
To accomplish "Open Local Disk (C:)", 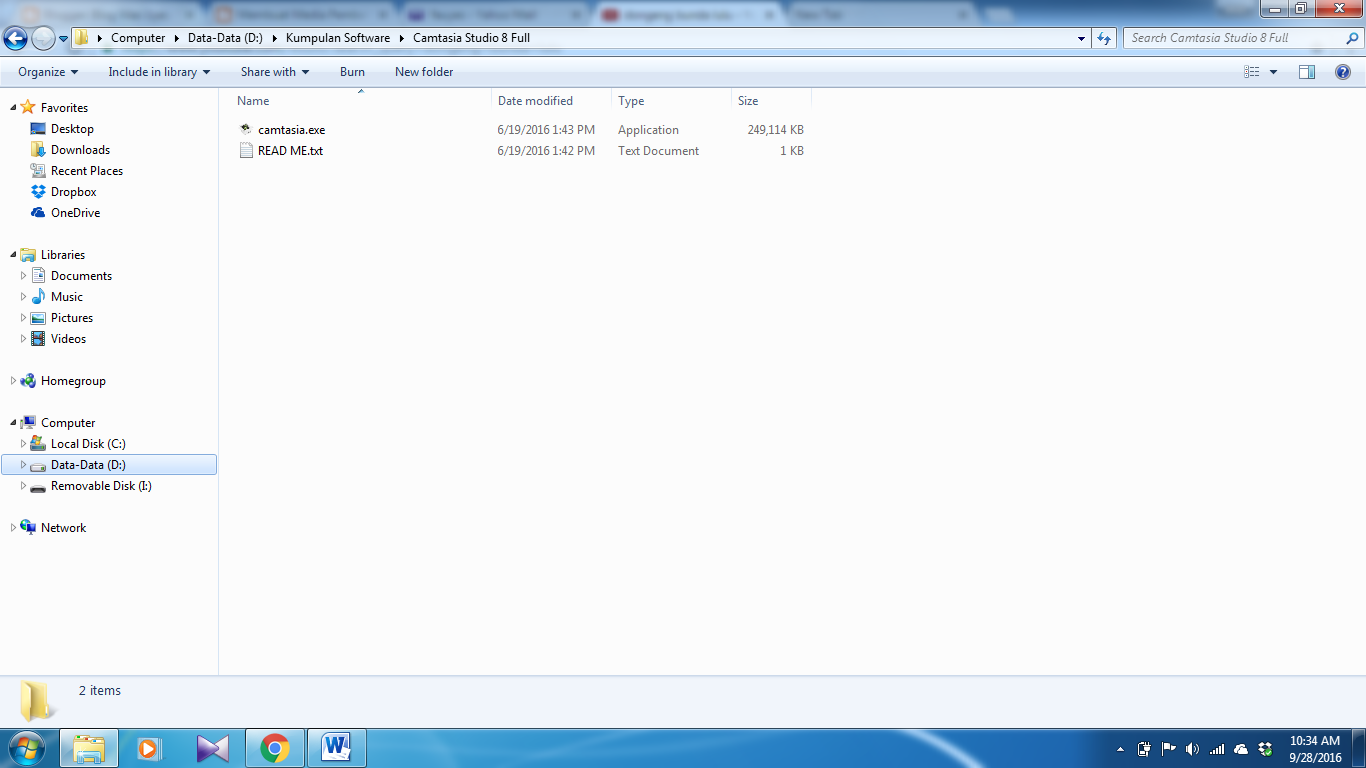I will [88, 444].
